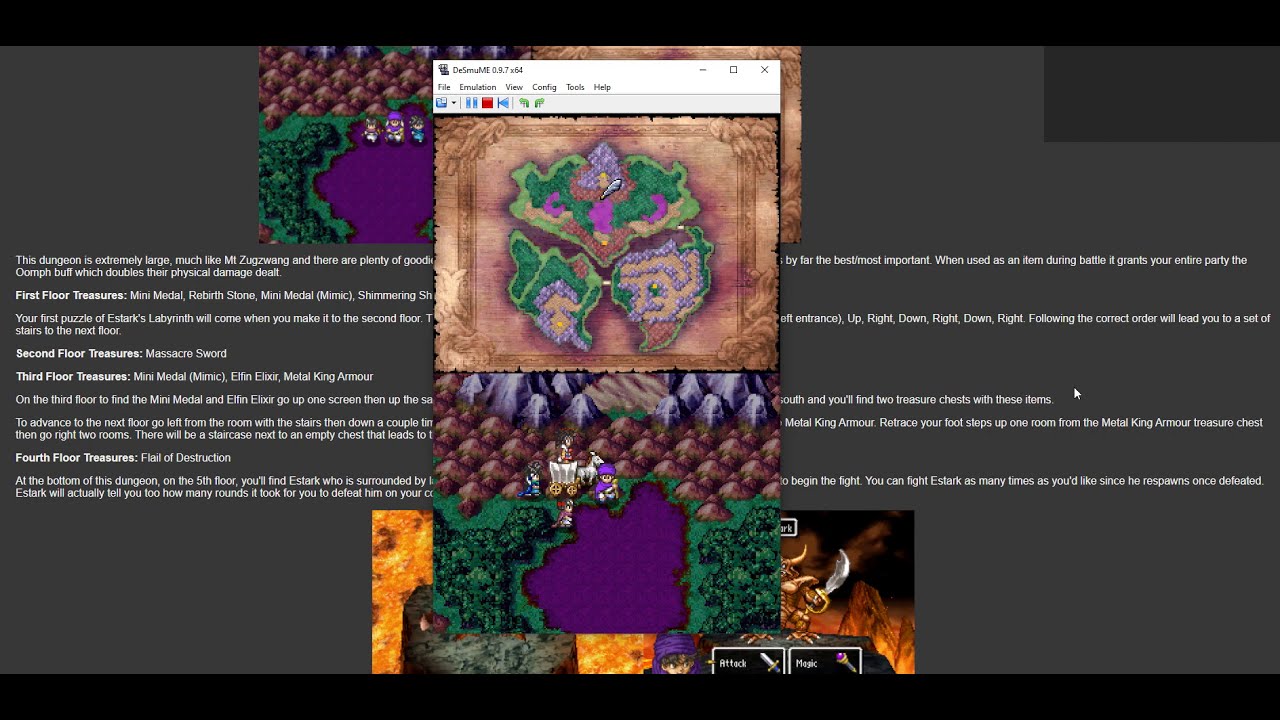The height and width of the screenshot is (720, 1280).
Task: Open the Help menu
Action: click(x=602, y=87)
